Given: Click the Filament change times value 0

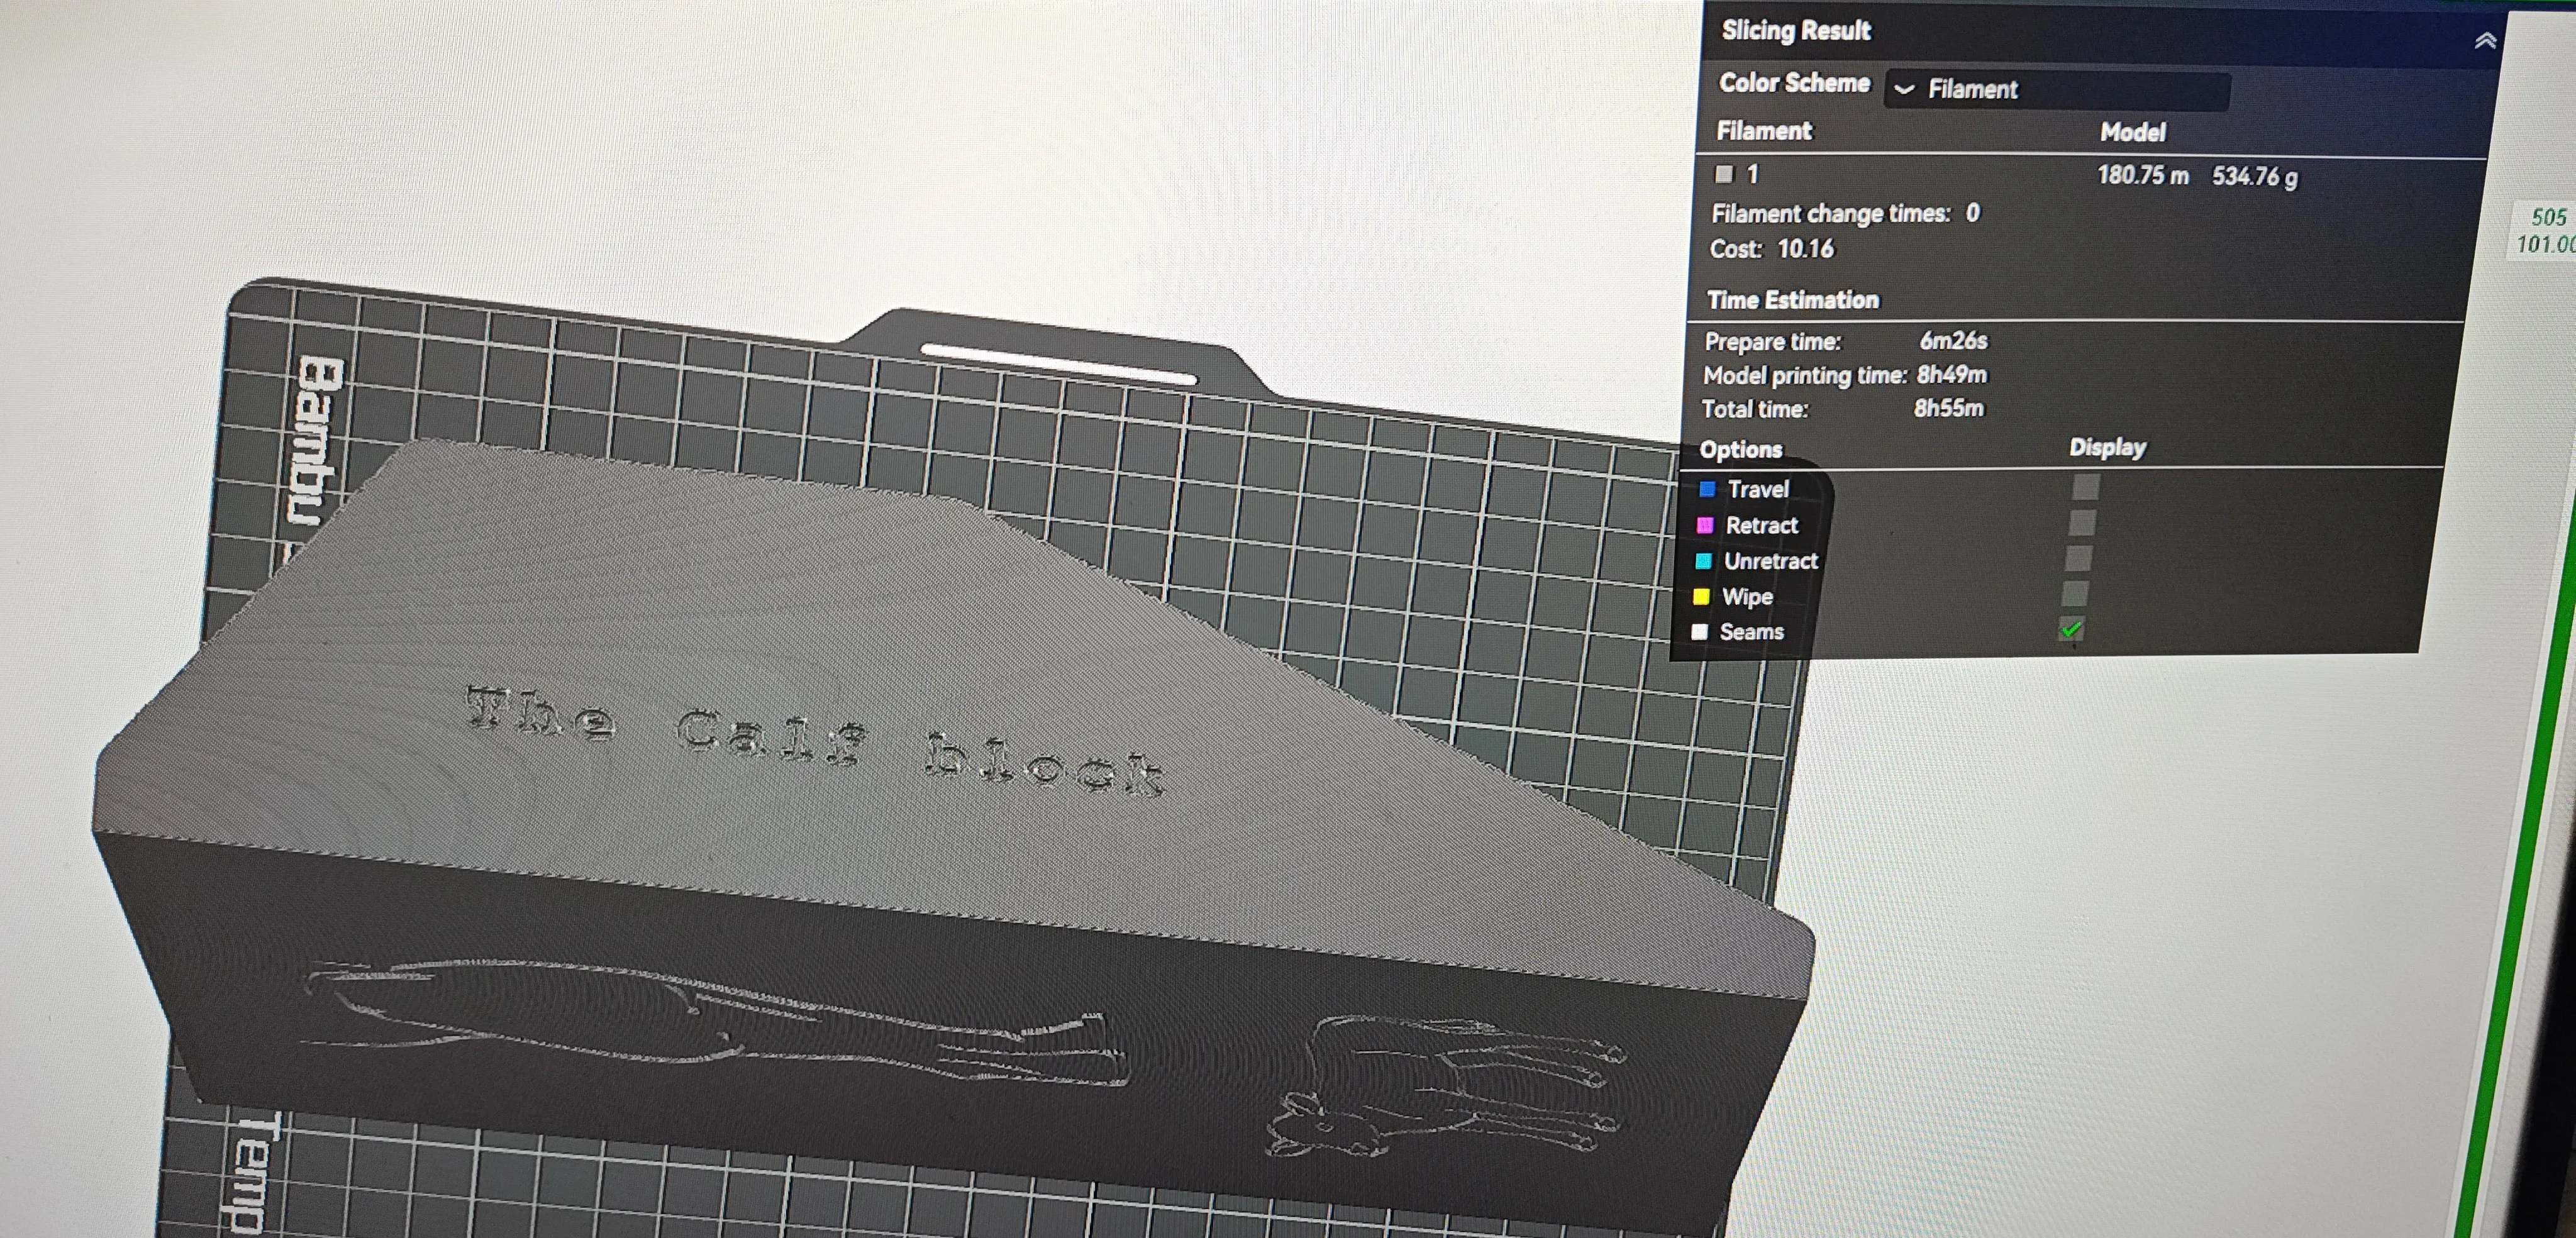Looking at the screenshot, I should point(1972,213).
